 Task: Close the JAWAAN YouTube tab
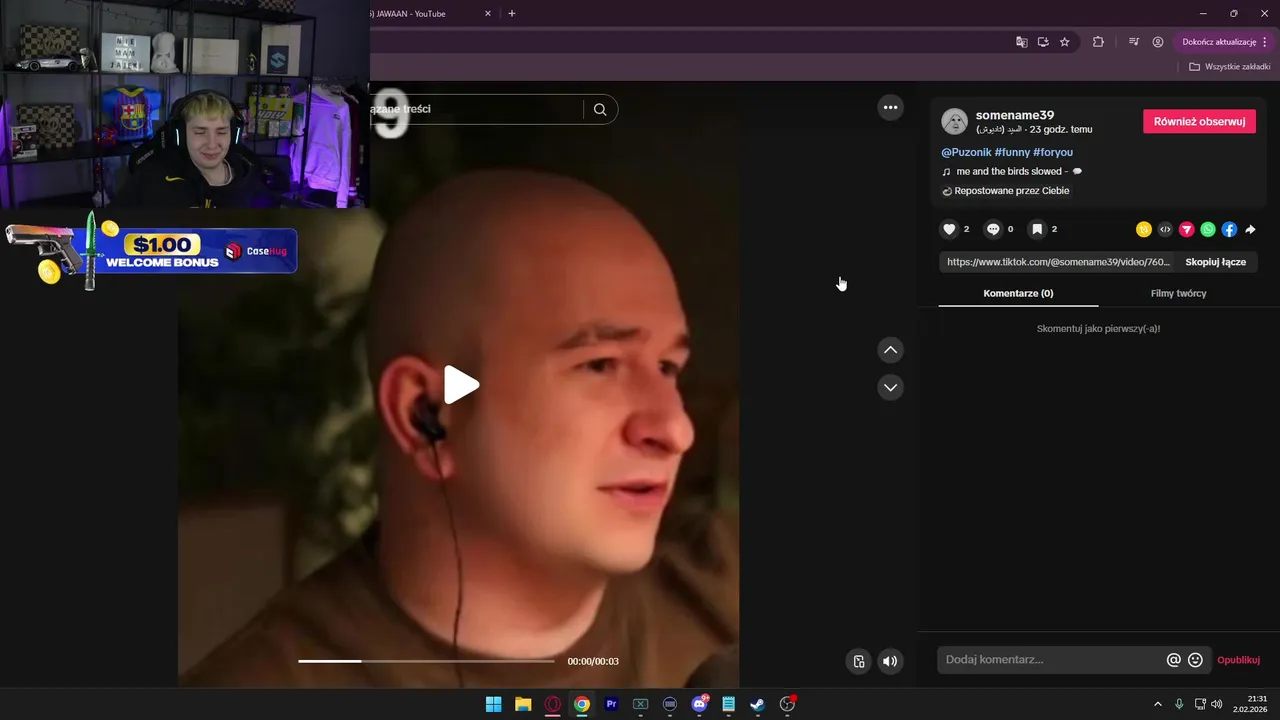click(x=488, y=13)
